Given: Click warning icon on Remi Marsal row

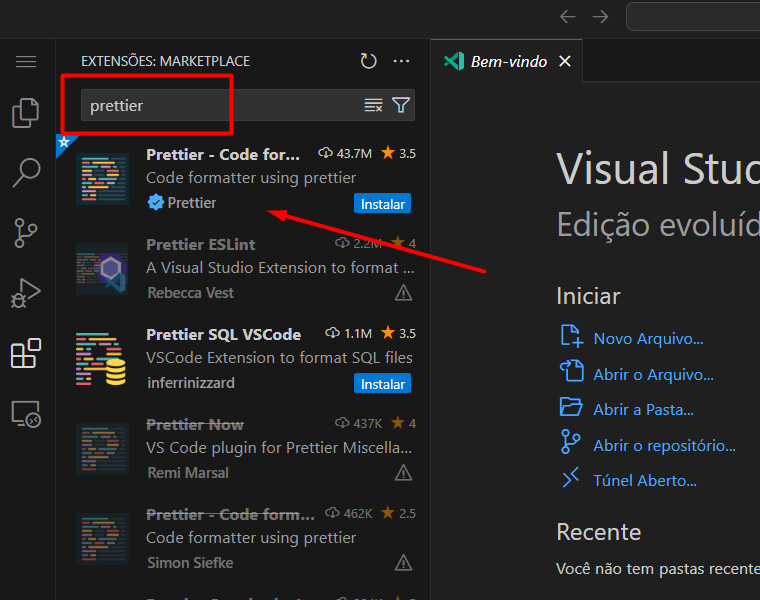Looking at the screenshot, I should (403, 473).
